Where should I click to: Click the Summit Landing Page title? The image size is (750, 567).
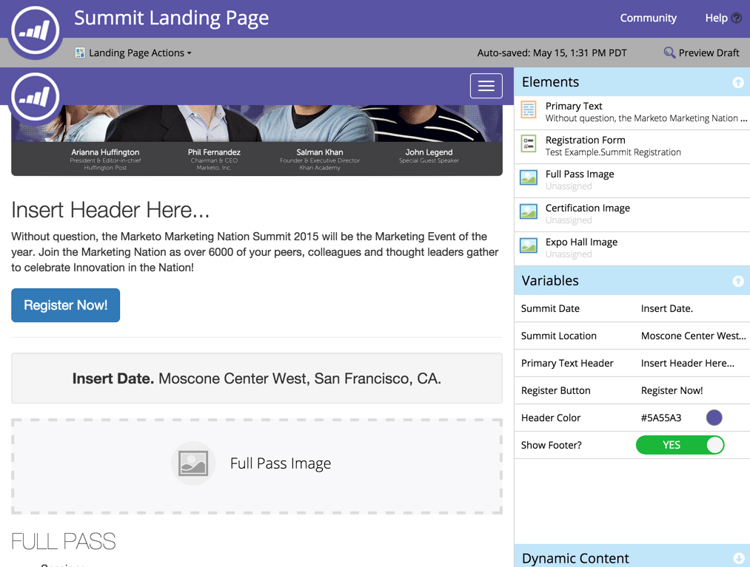pos(171,18)
